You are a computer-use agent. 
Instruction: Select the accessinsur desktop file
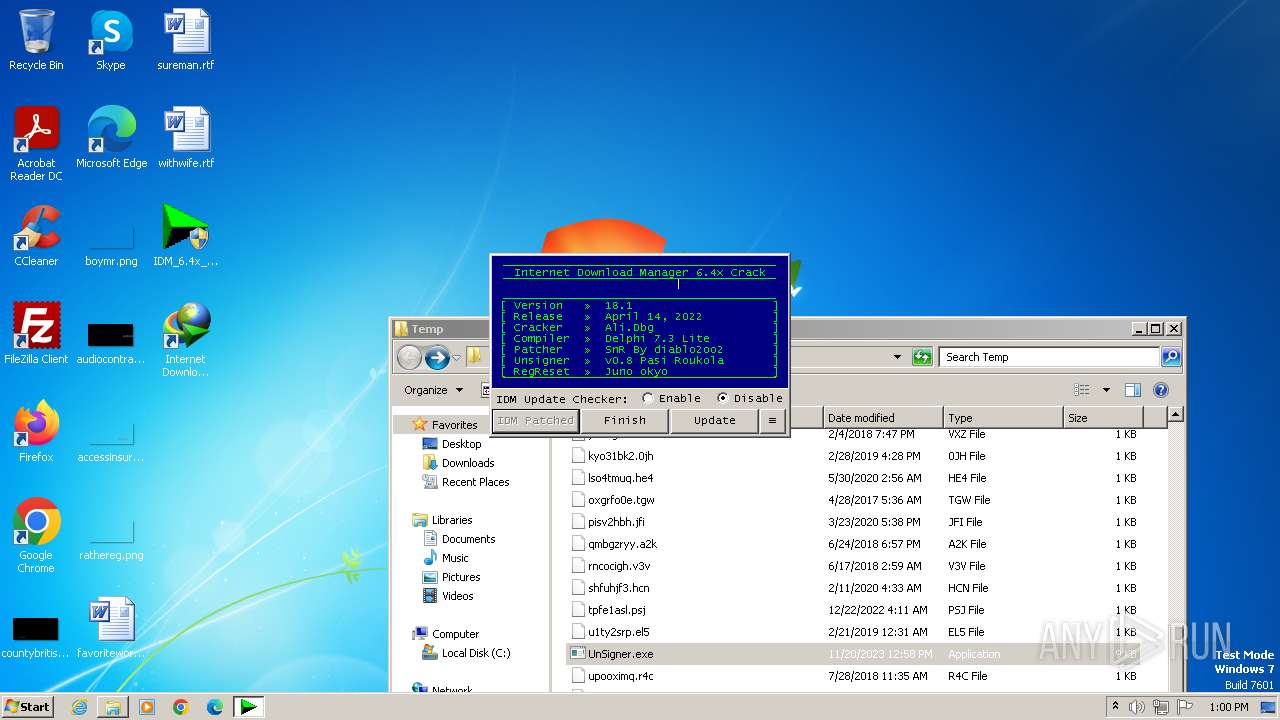pyautogui.click(x=111, y=440)
